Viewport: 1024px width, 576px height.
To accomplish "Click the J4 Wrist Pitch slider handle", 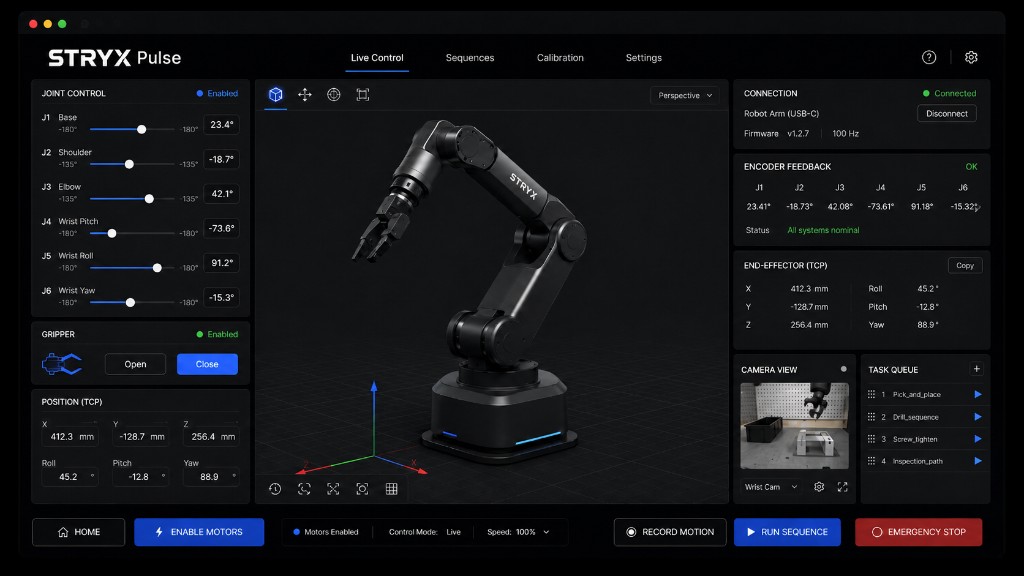I will coord(112,233).
